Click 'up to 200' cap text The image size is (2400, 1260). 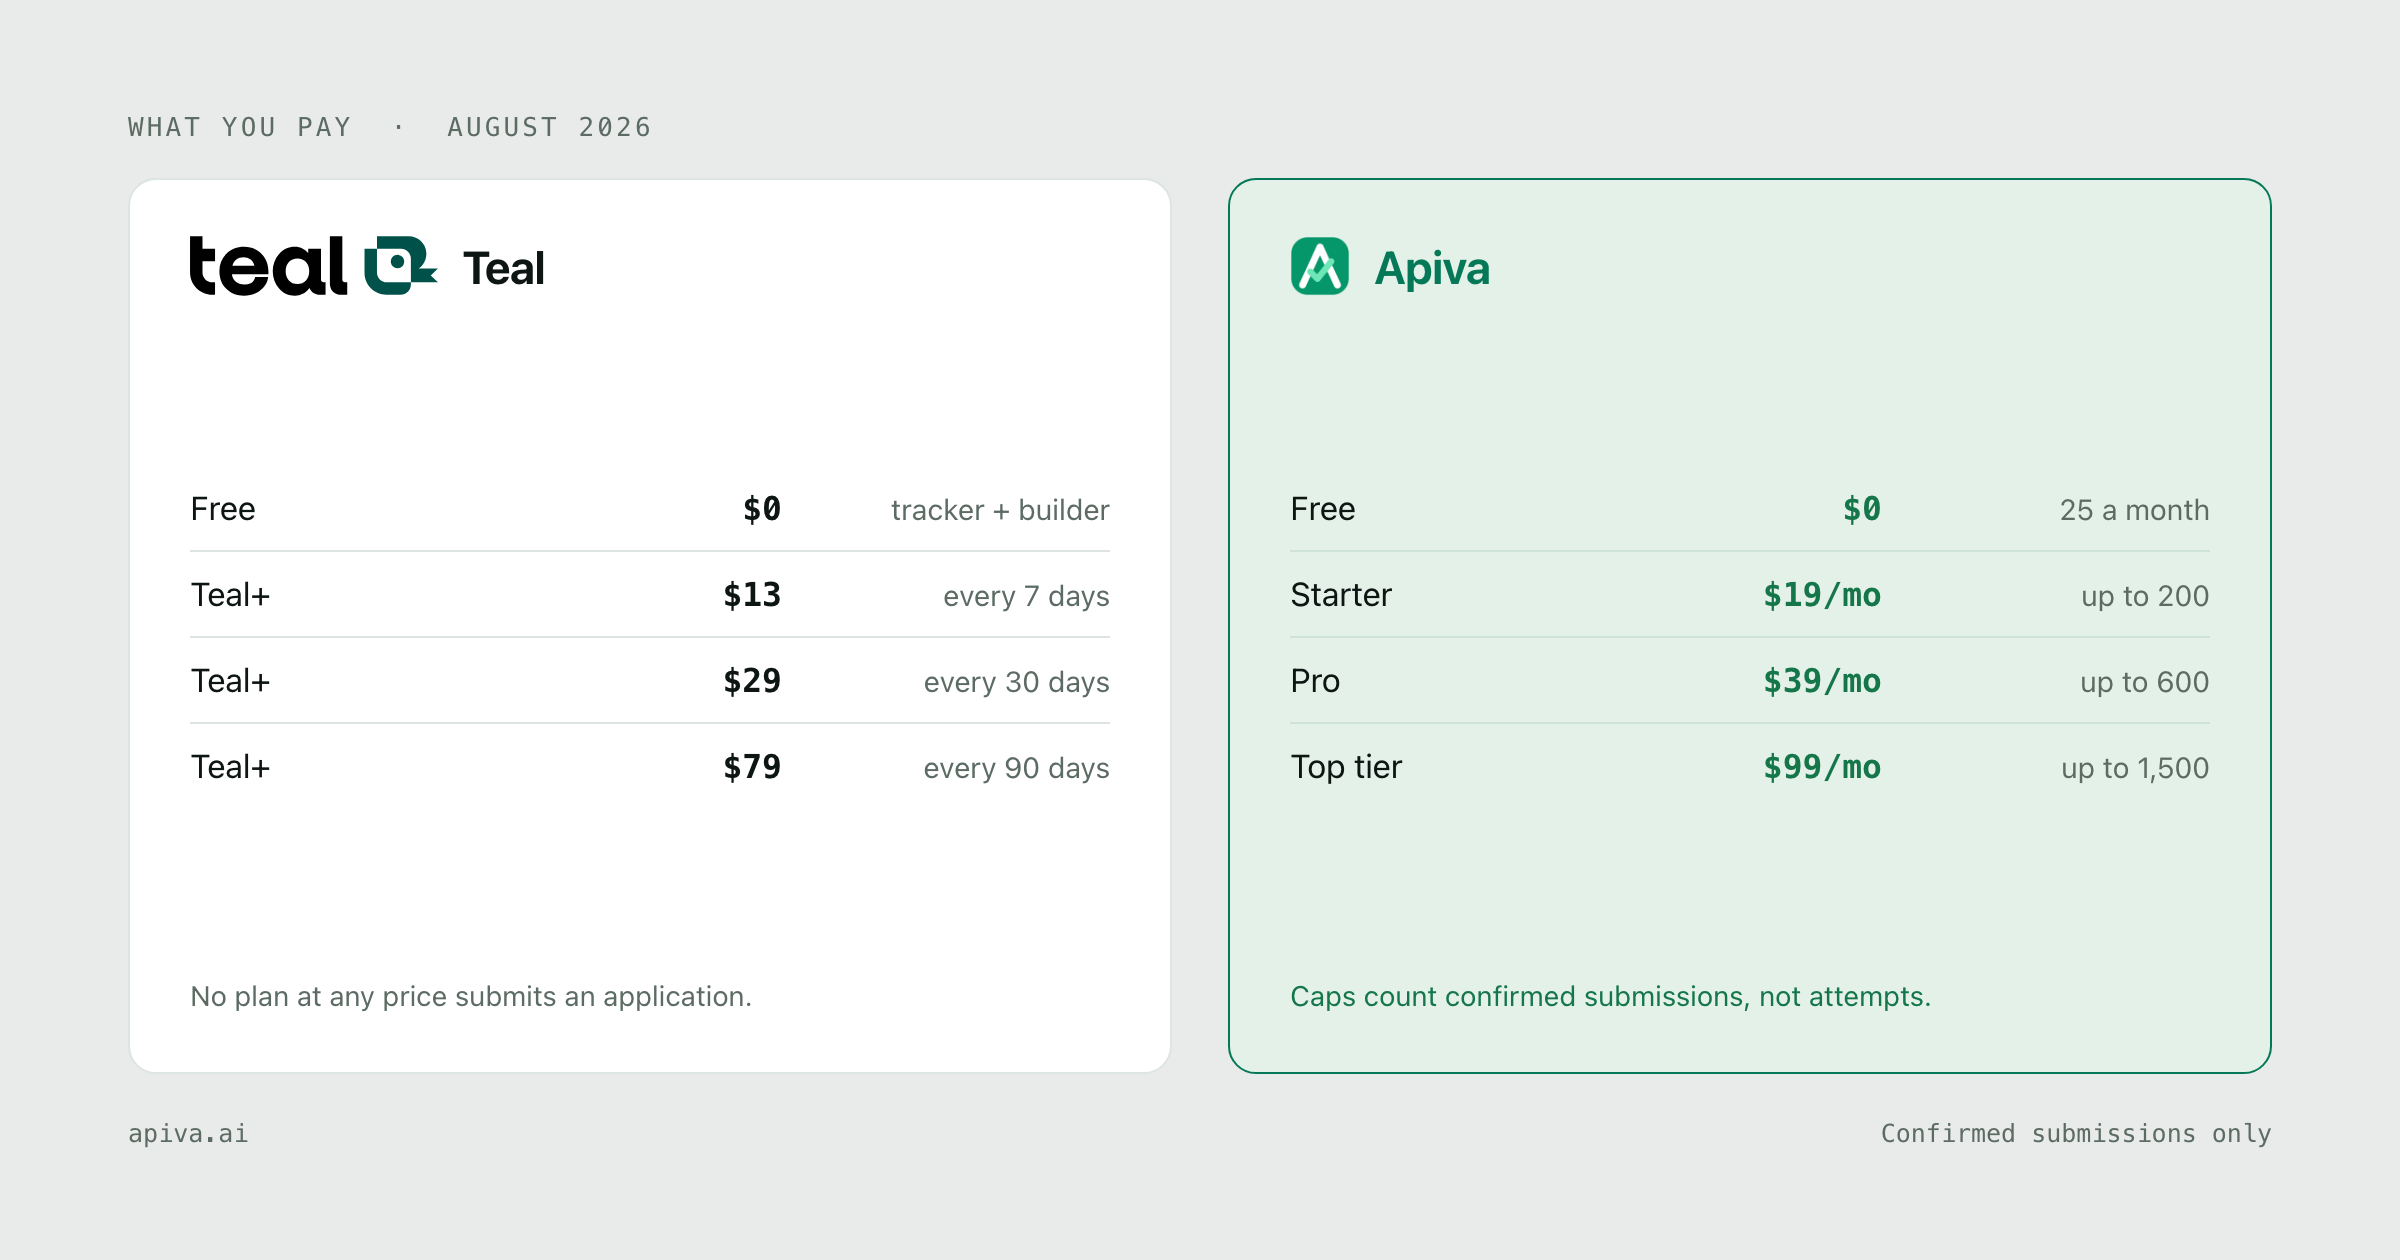click(x=2145, y=596)
